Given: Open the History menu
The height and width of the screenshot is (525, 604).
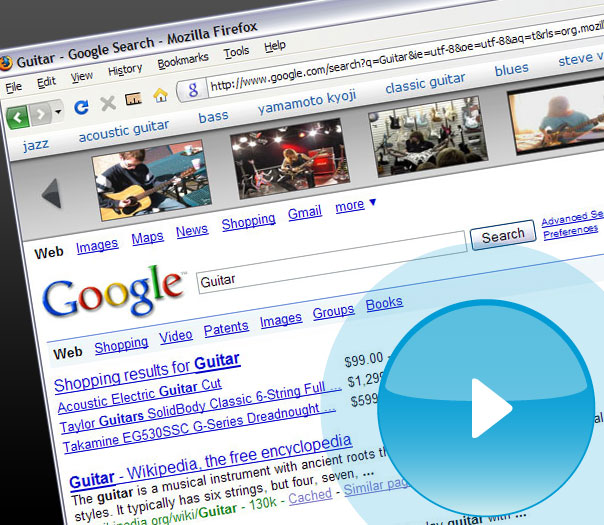Looking at the screenshot, I should pyautogui.click(x=125, y=70).
